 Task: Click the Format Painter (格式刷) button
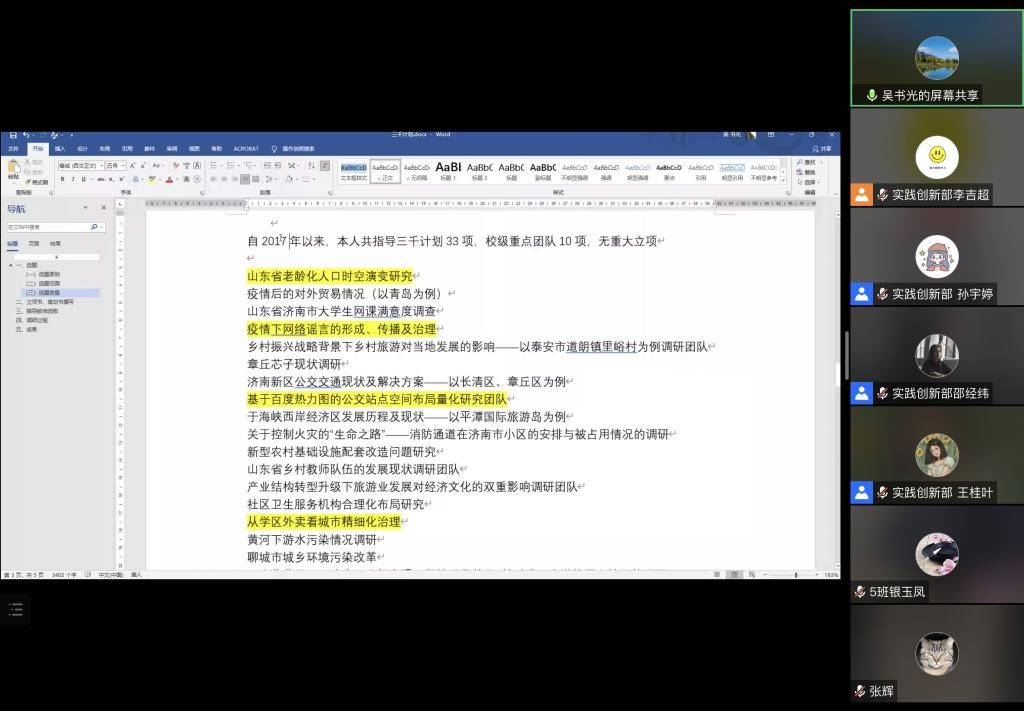pos(38,182)
